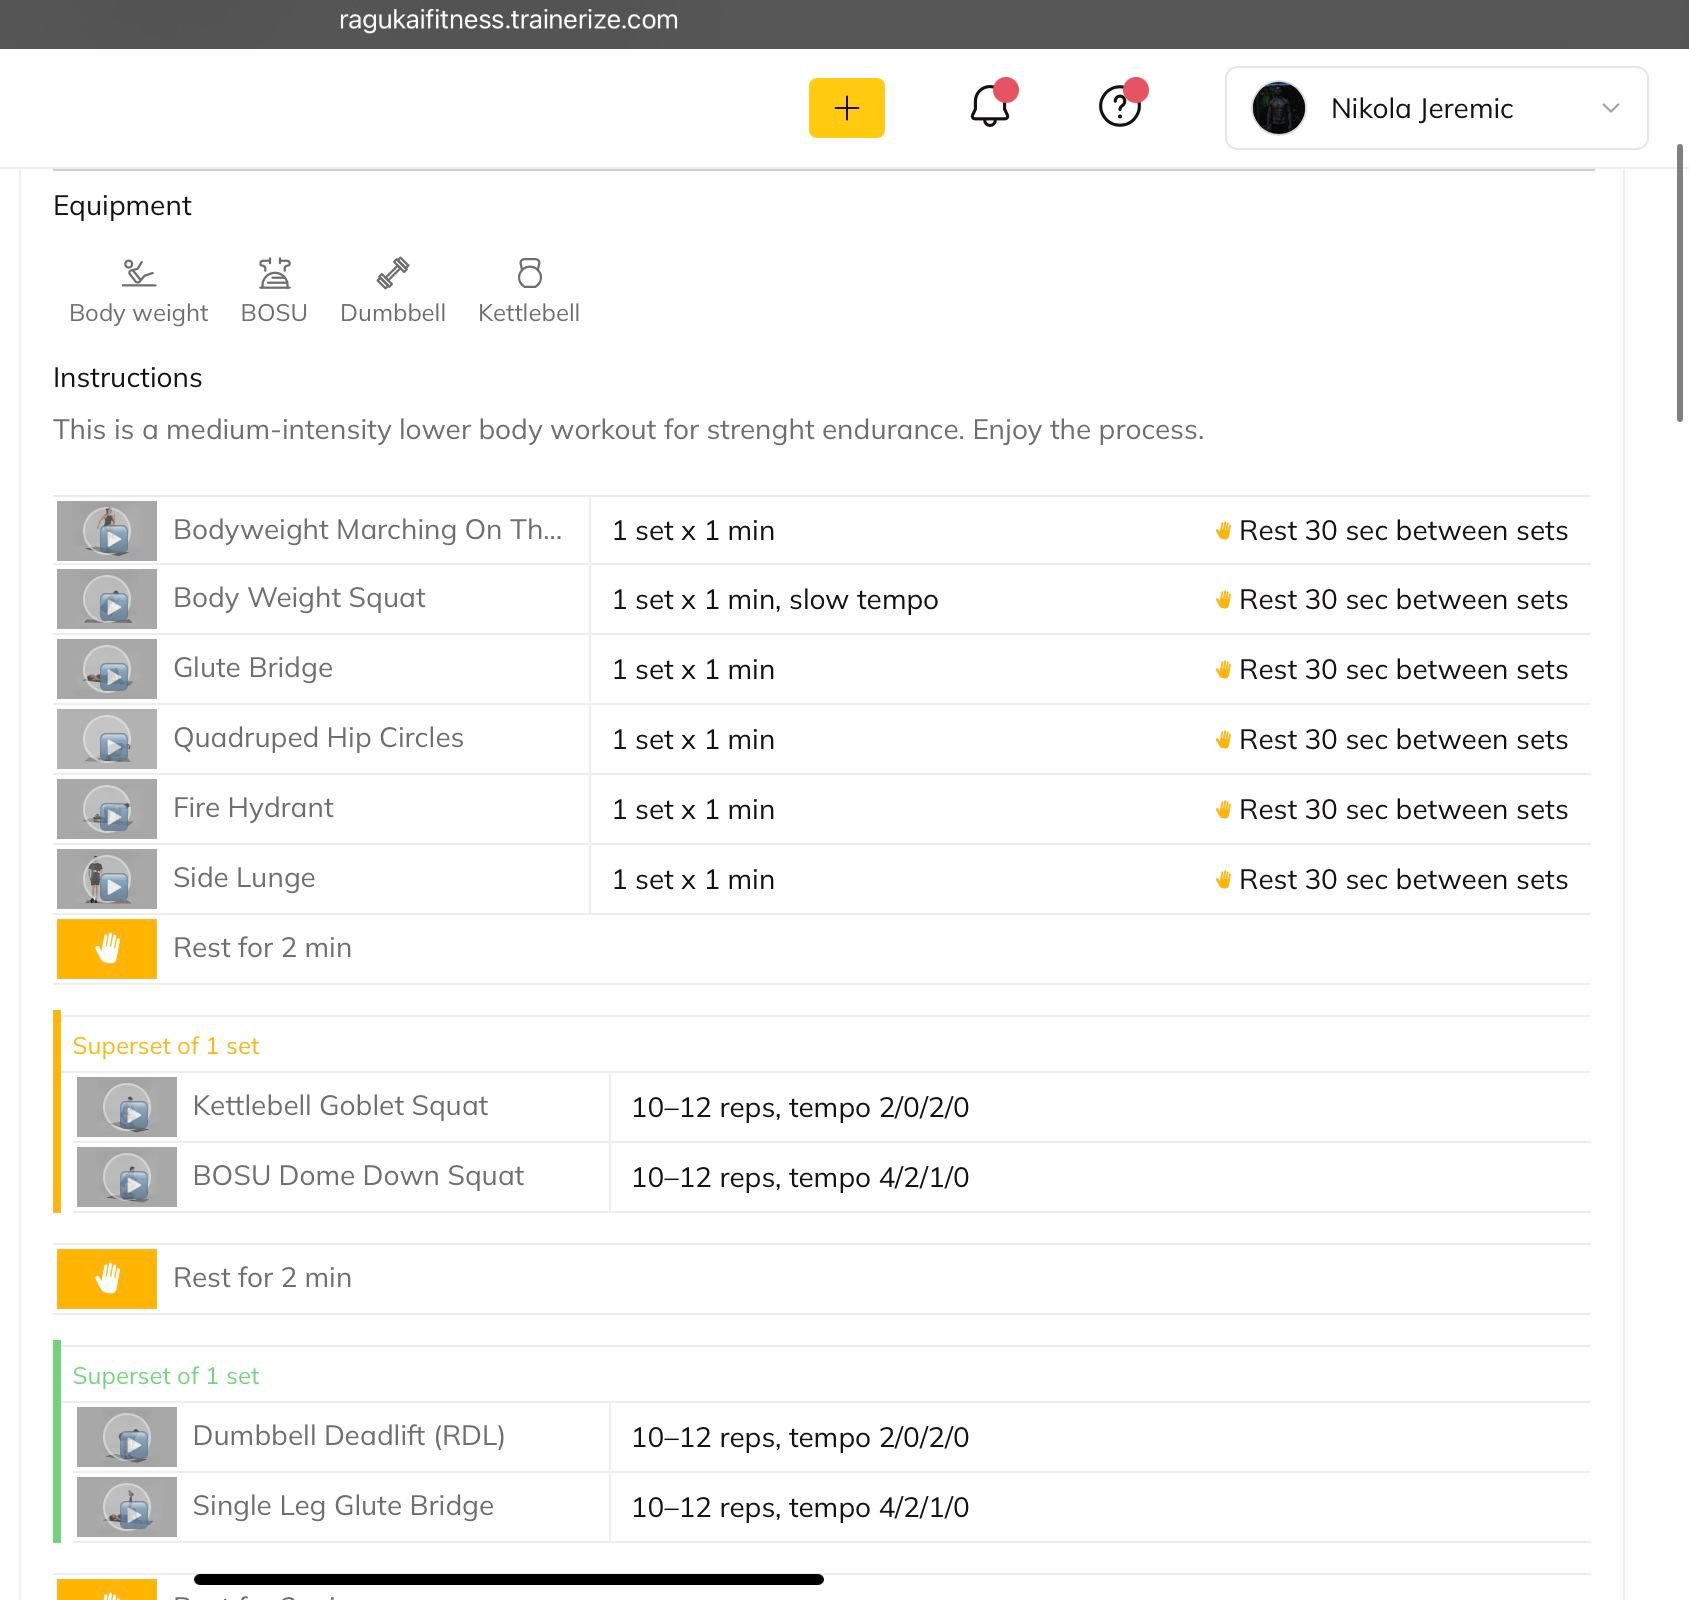Click the Instructions heading
1689x1600 pixels.
[128, 378]
